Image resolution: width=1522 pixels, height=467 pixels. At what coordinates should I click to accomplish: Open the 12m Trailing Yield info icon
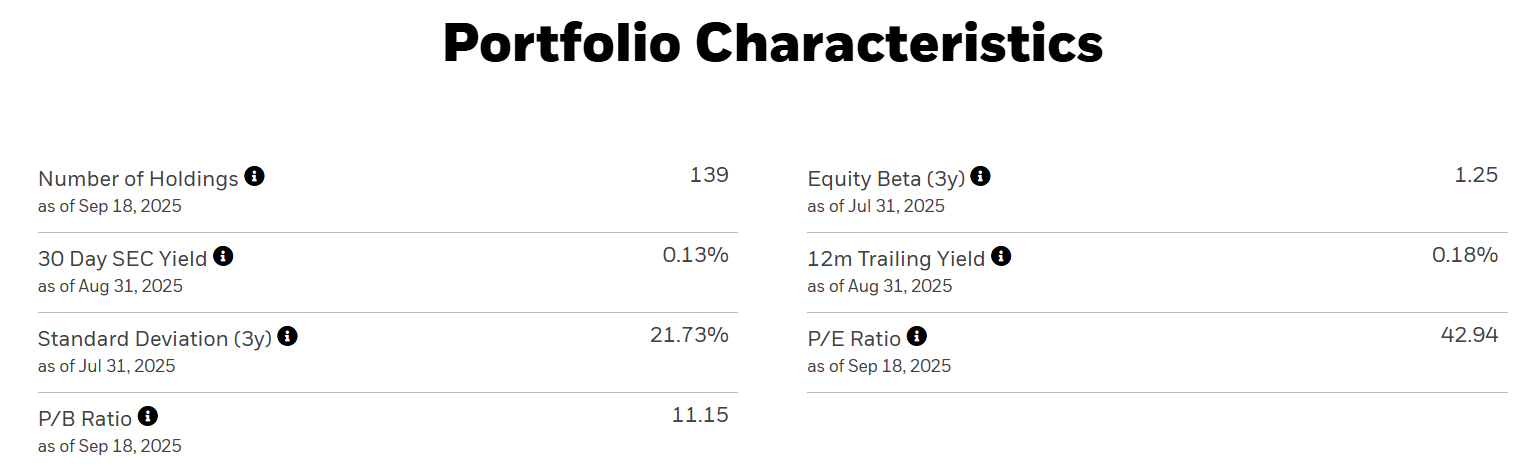tap(1002, 257)
